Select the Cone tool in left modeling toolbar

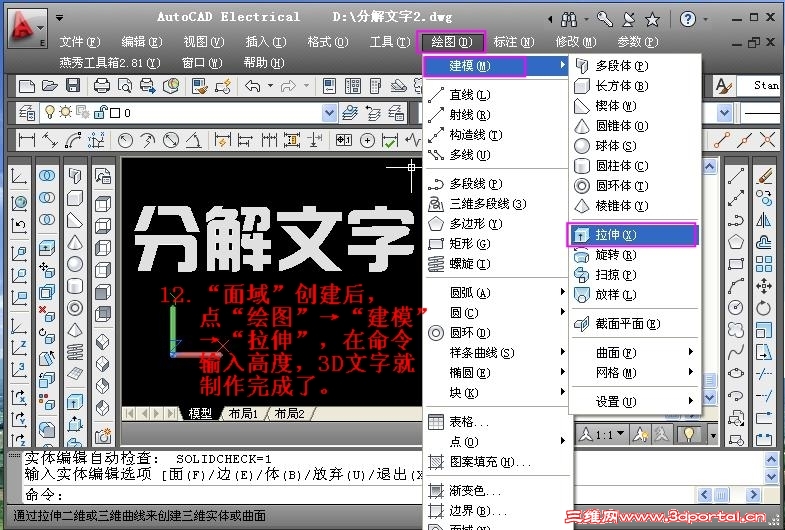pyautogui.click(x=75, y=242)
